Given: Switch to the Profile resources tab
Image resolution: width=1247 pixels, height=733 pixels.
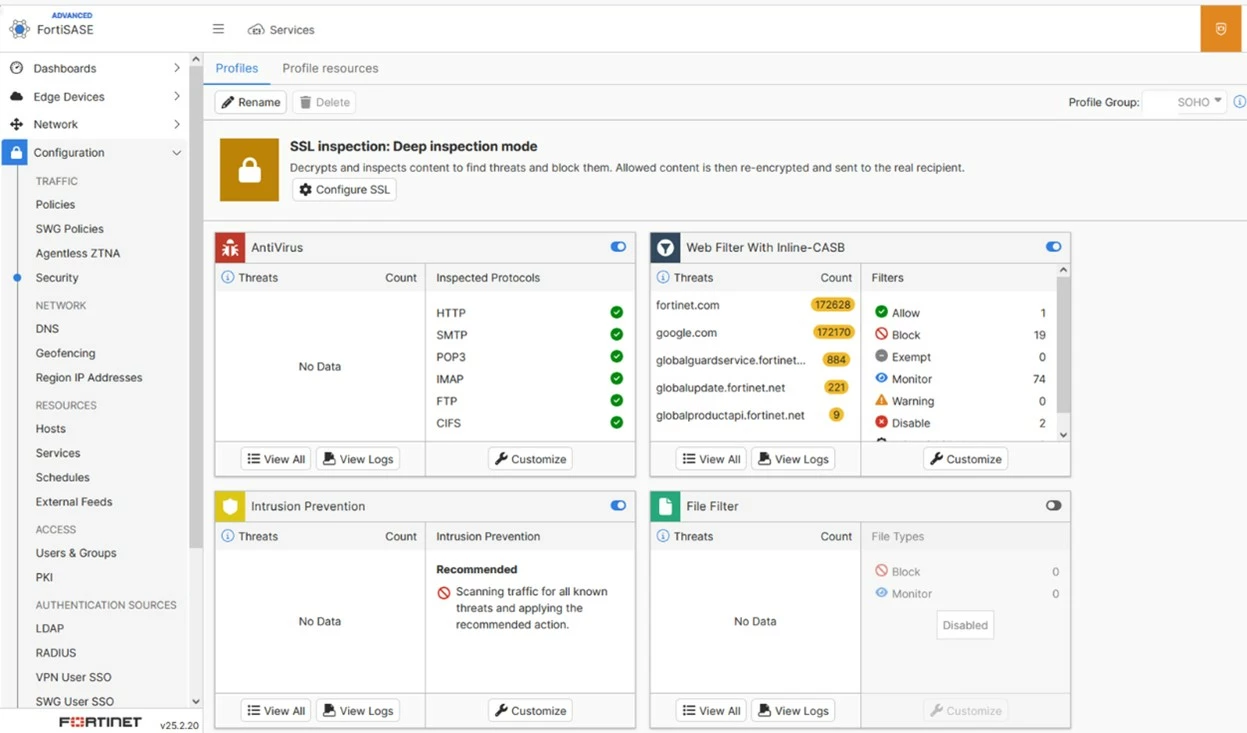Looking at the screenshot, I should [330, 68].
